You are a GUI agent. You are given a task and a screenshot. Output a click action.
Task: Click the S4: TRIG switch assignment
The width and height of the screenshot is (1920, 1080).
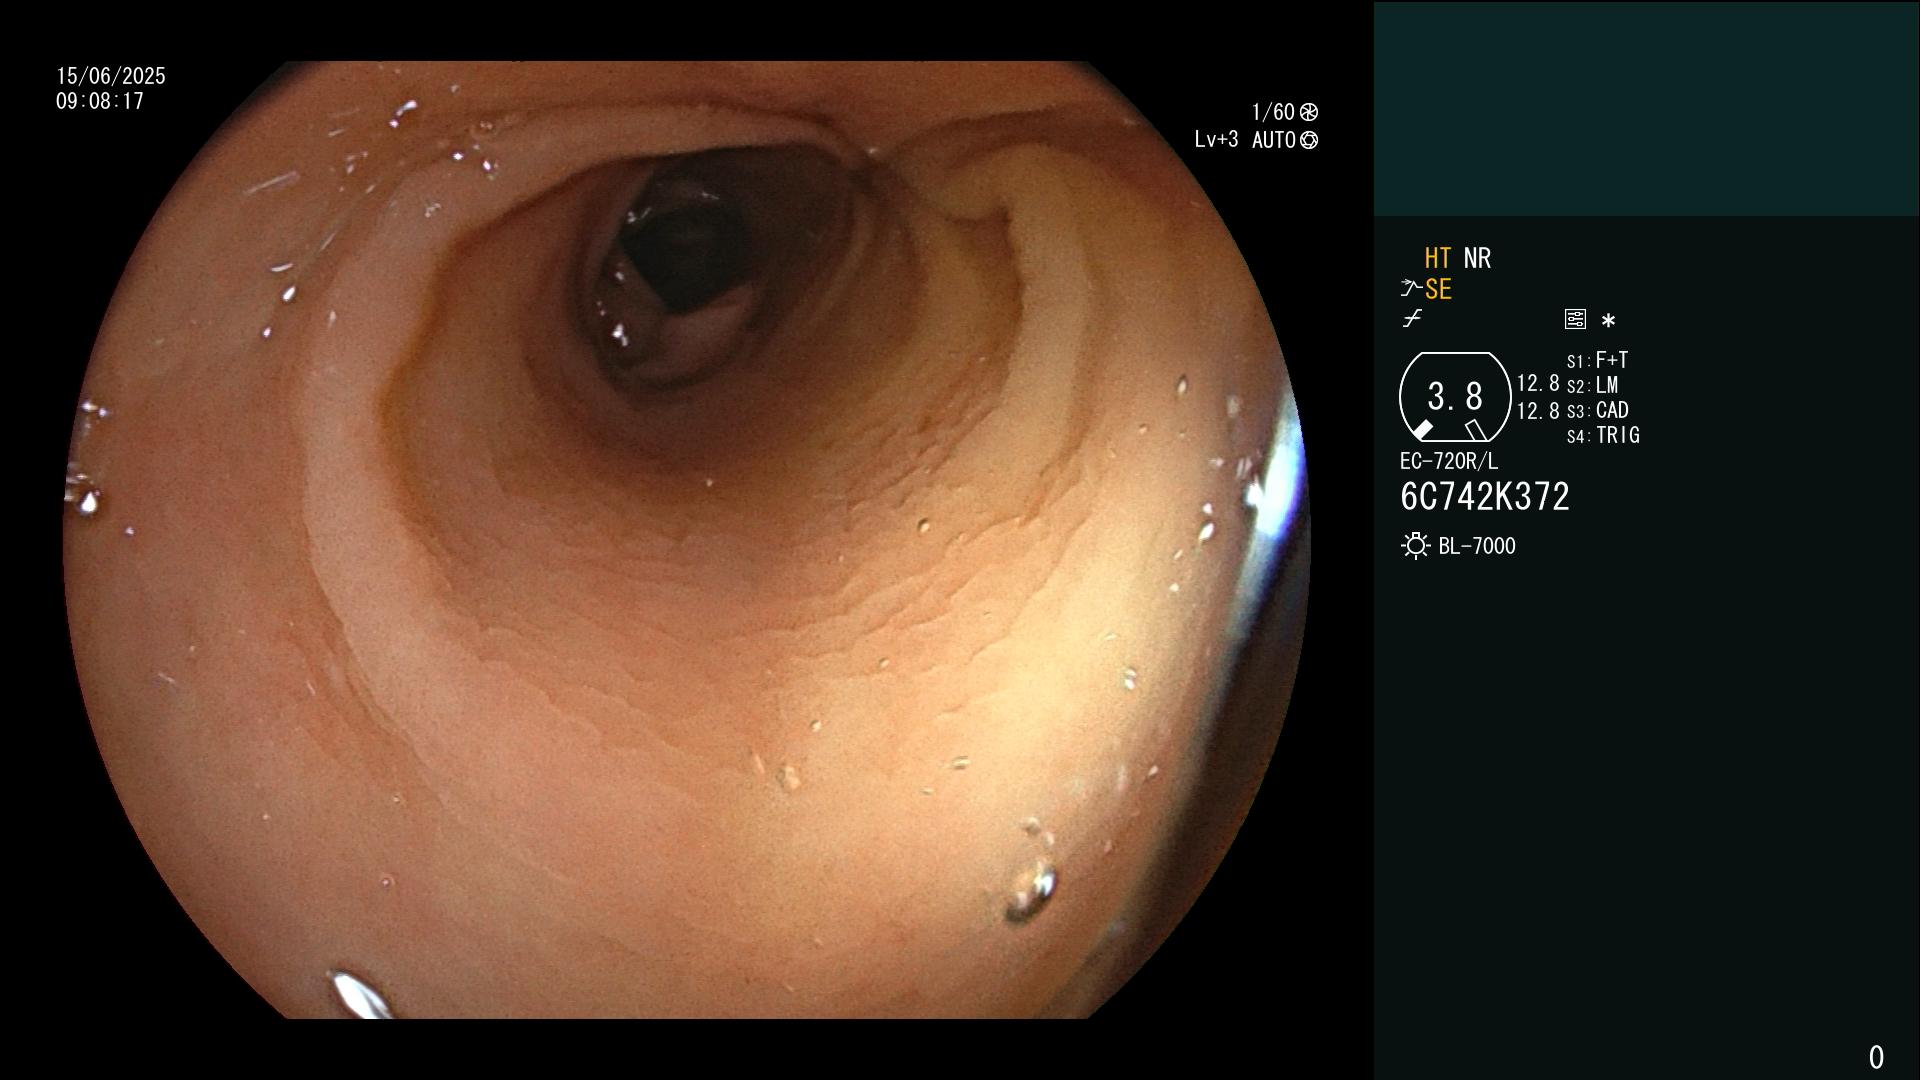click(x=1603, y=435)
